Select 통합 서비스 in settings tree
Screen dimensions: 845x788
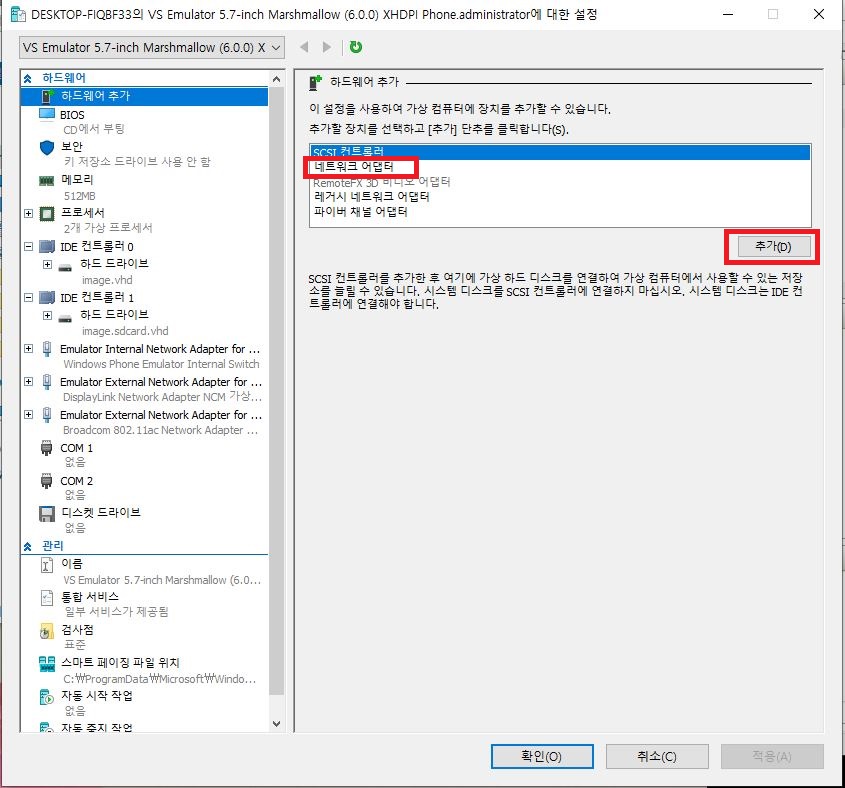click(x=90, y=597)
